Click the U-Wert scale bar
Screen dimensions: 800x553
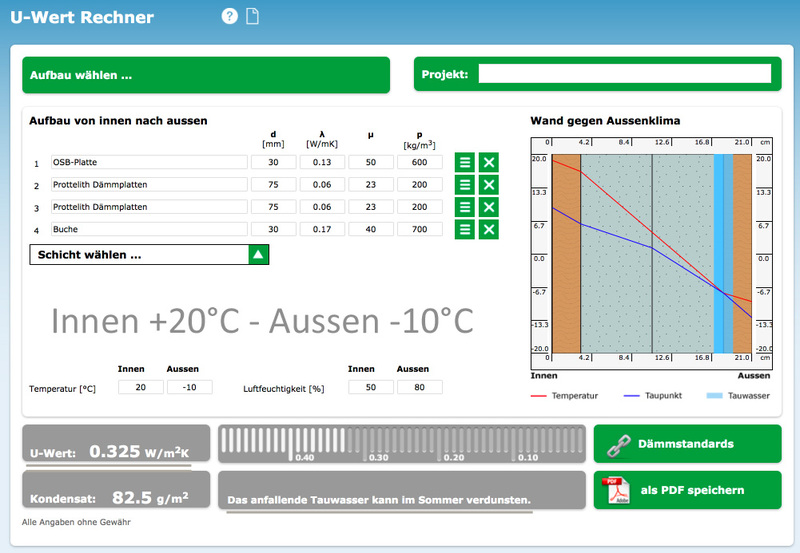401,443
